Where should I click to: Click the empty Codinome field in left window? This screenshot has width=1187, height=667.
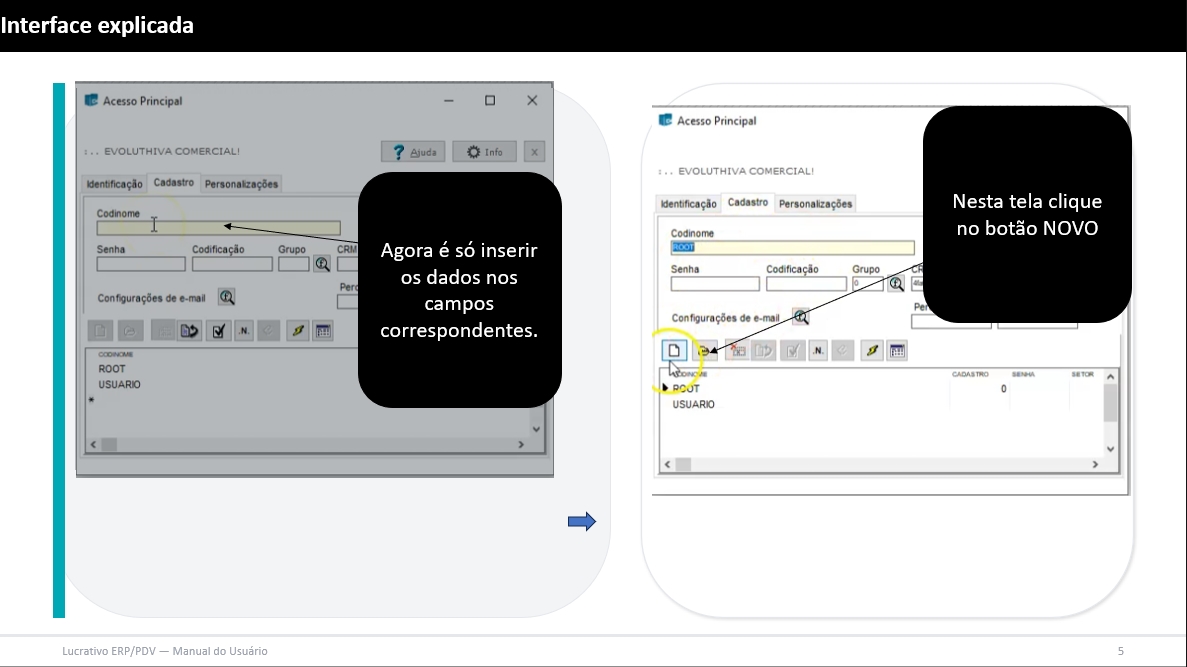coord(218,228)
